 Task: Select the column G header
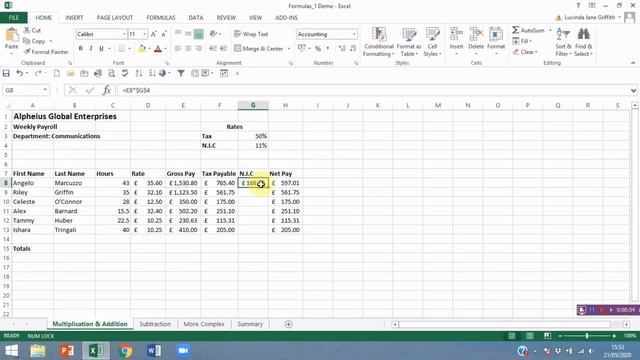253,105
